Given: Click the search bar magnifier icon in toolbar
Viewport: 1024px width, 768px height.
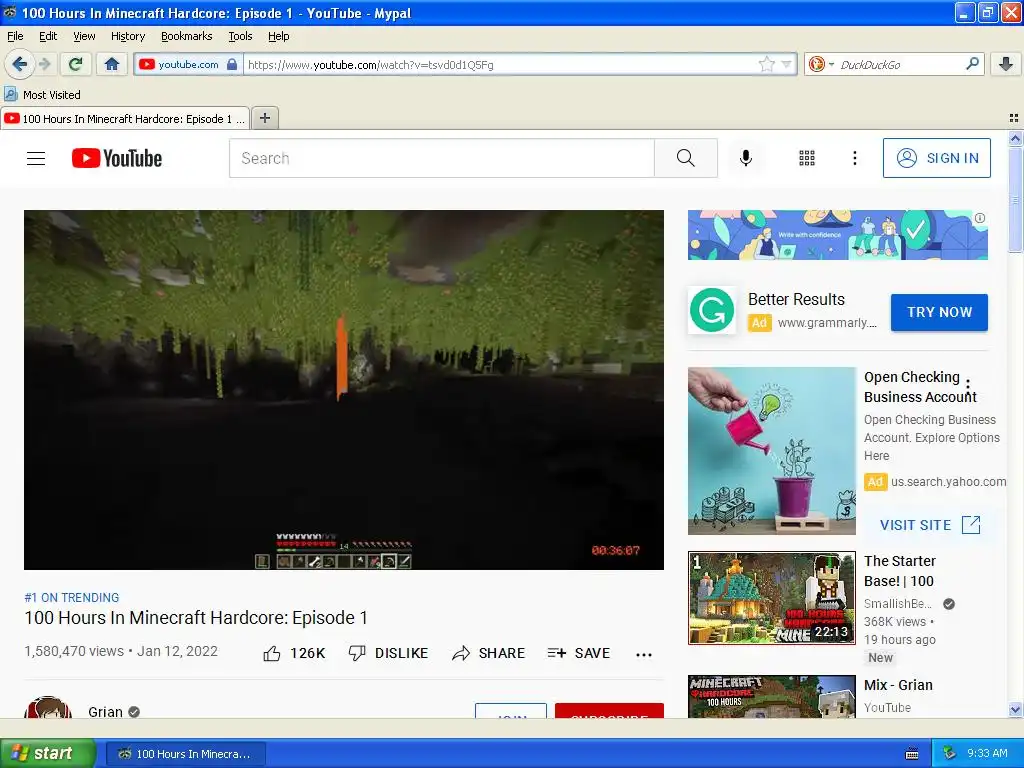Looking at the screenshot, I should point(972,64).
